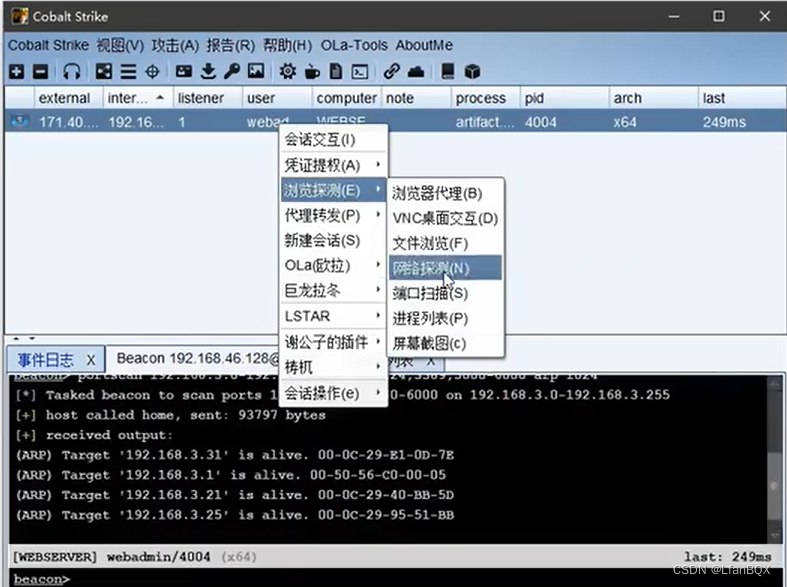Expand the LSTAR submenu arrow

coord(378,316)
